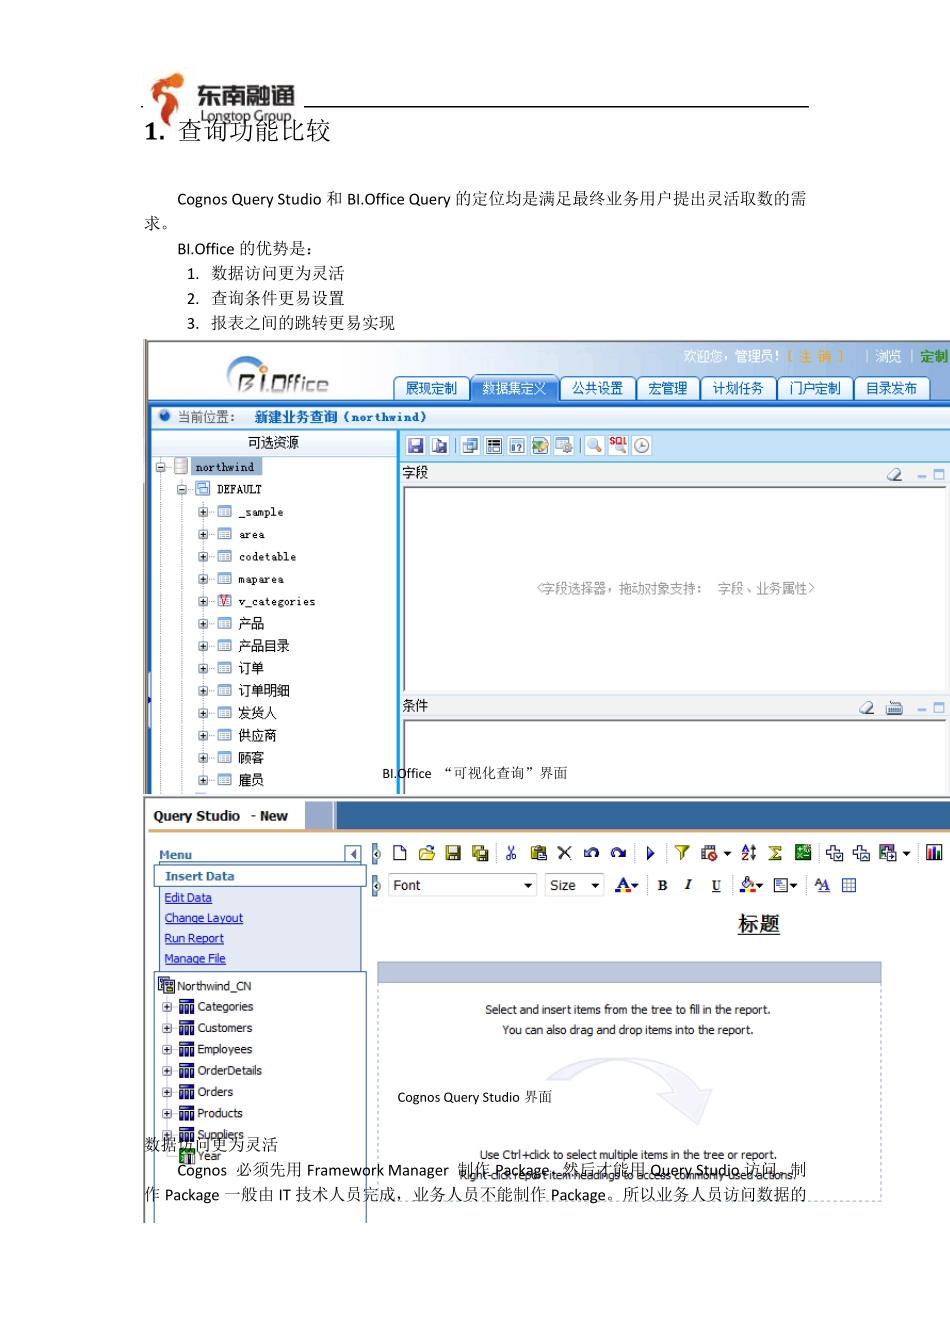The width and height of the screenshot is (950, 1344).
Task: Click the Open folder icon in Query Studio toolbar
Action: point(427,853)
